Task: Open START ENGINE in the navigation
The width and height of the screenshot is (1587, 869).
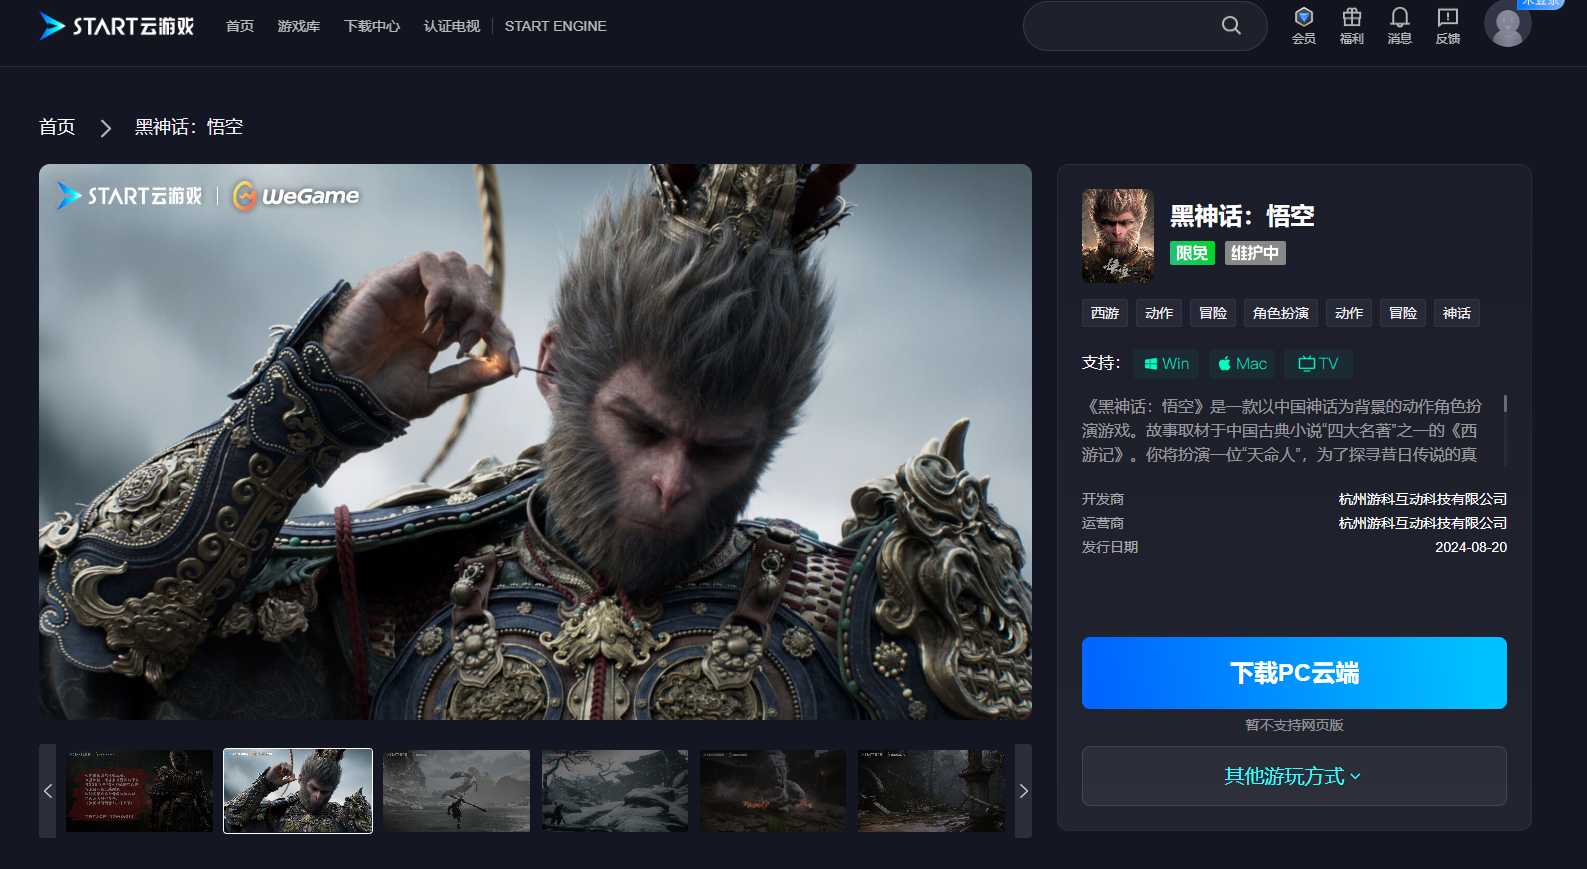Action: pos(555,26)
